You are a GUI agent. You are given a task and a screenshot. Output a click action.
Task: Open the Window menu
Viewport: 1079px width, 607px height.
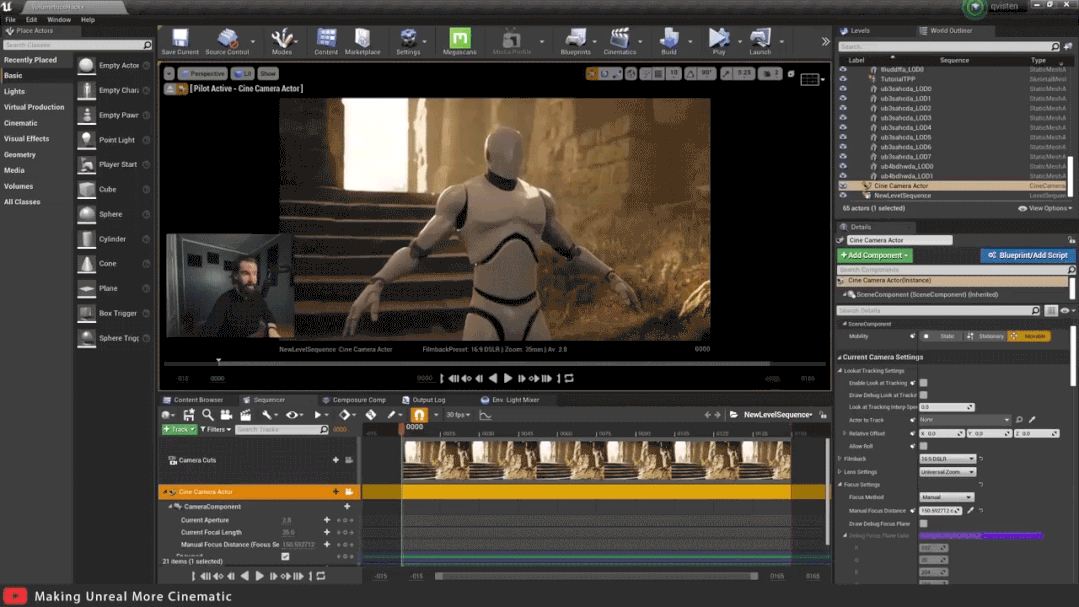click(58, 20)
